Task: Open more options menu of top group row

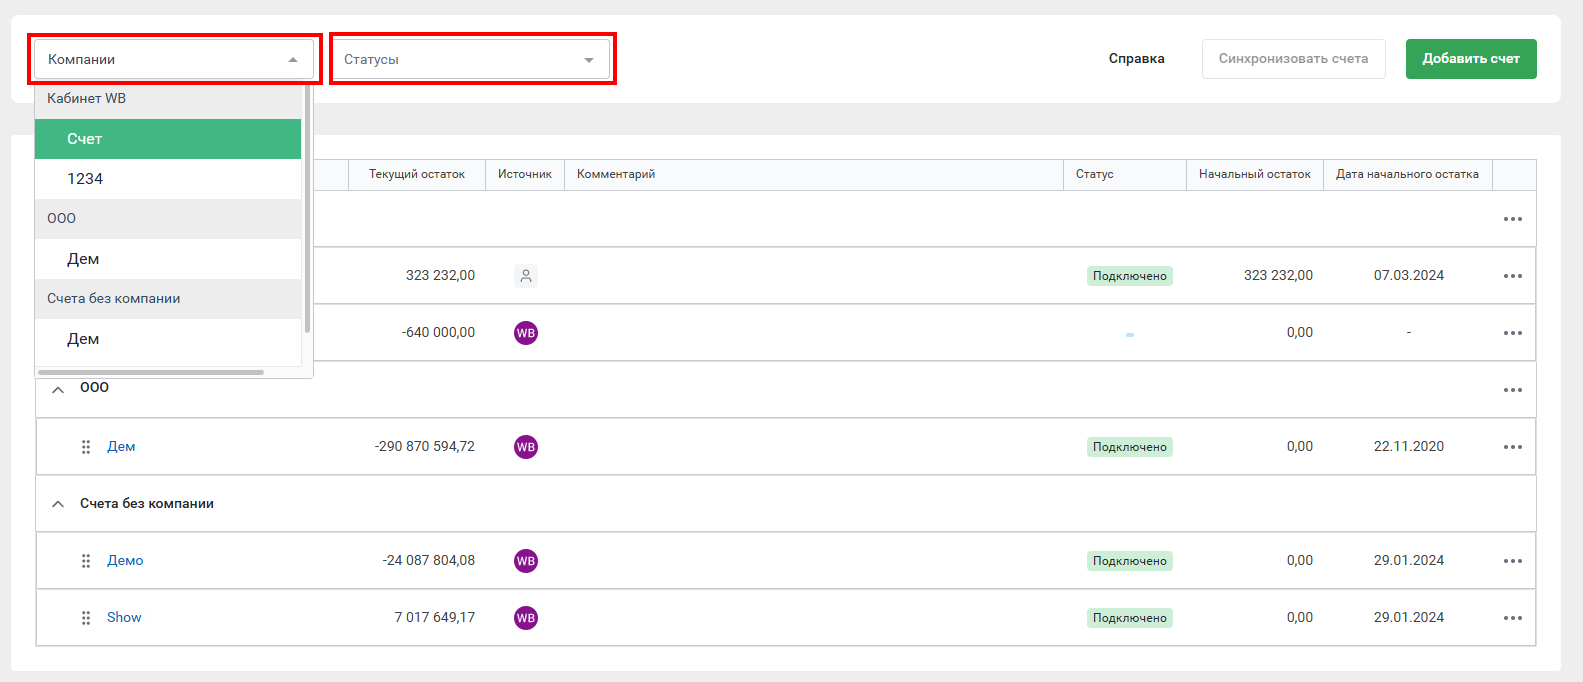Action: coord(1513,219)
